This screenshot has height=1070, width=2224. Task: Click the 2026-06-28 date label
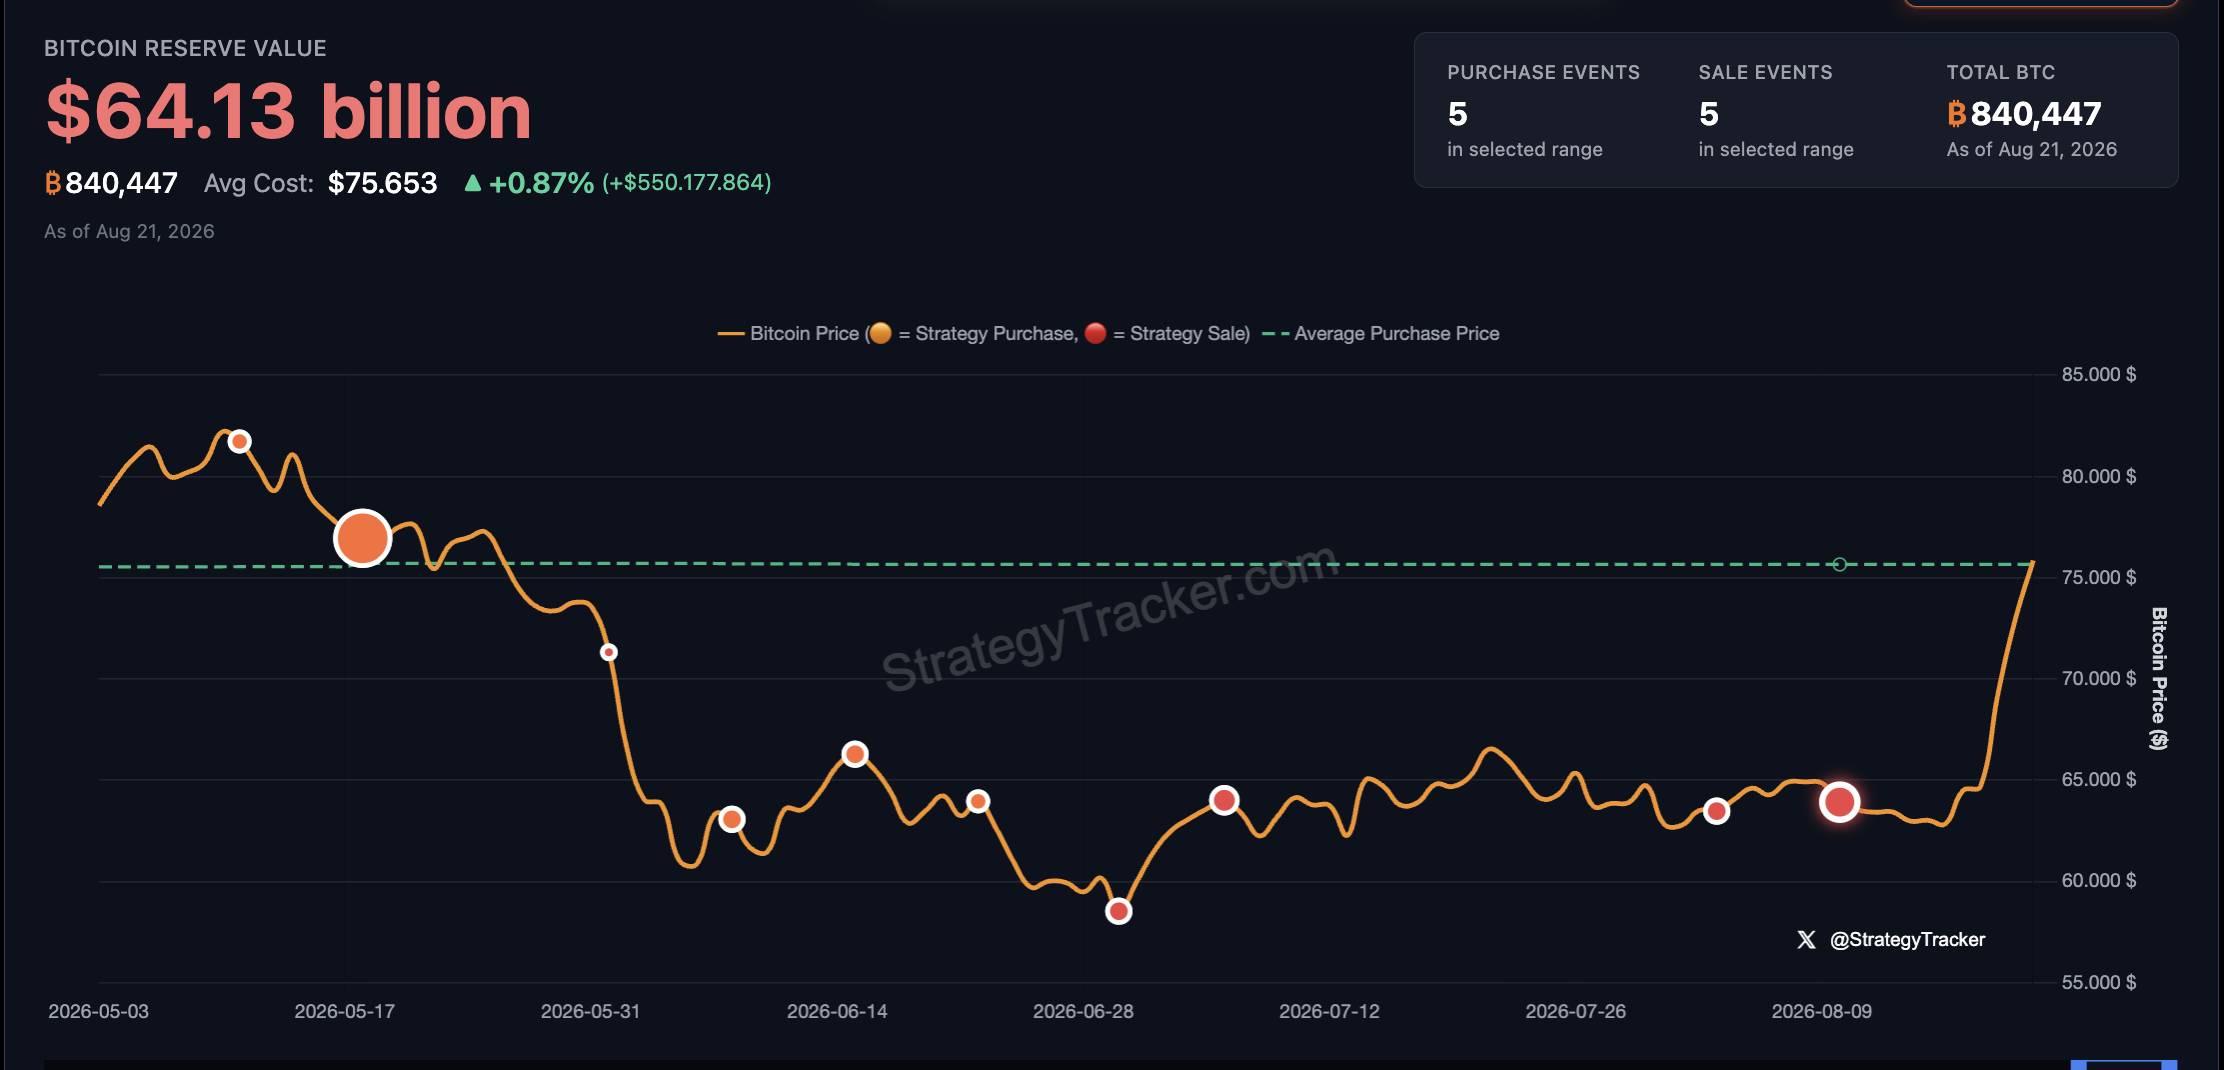point(1083,1011)
